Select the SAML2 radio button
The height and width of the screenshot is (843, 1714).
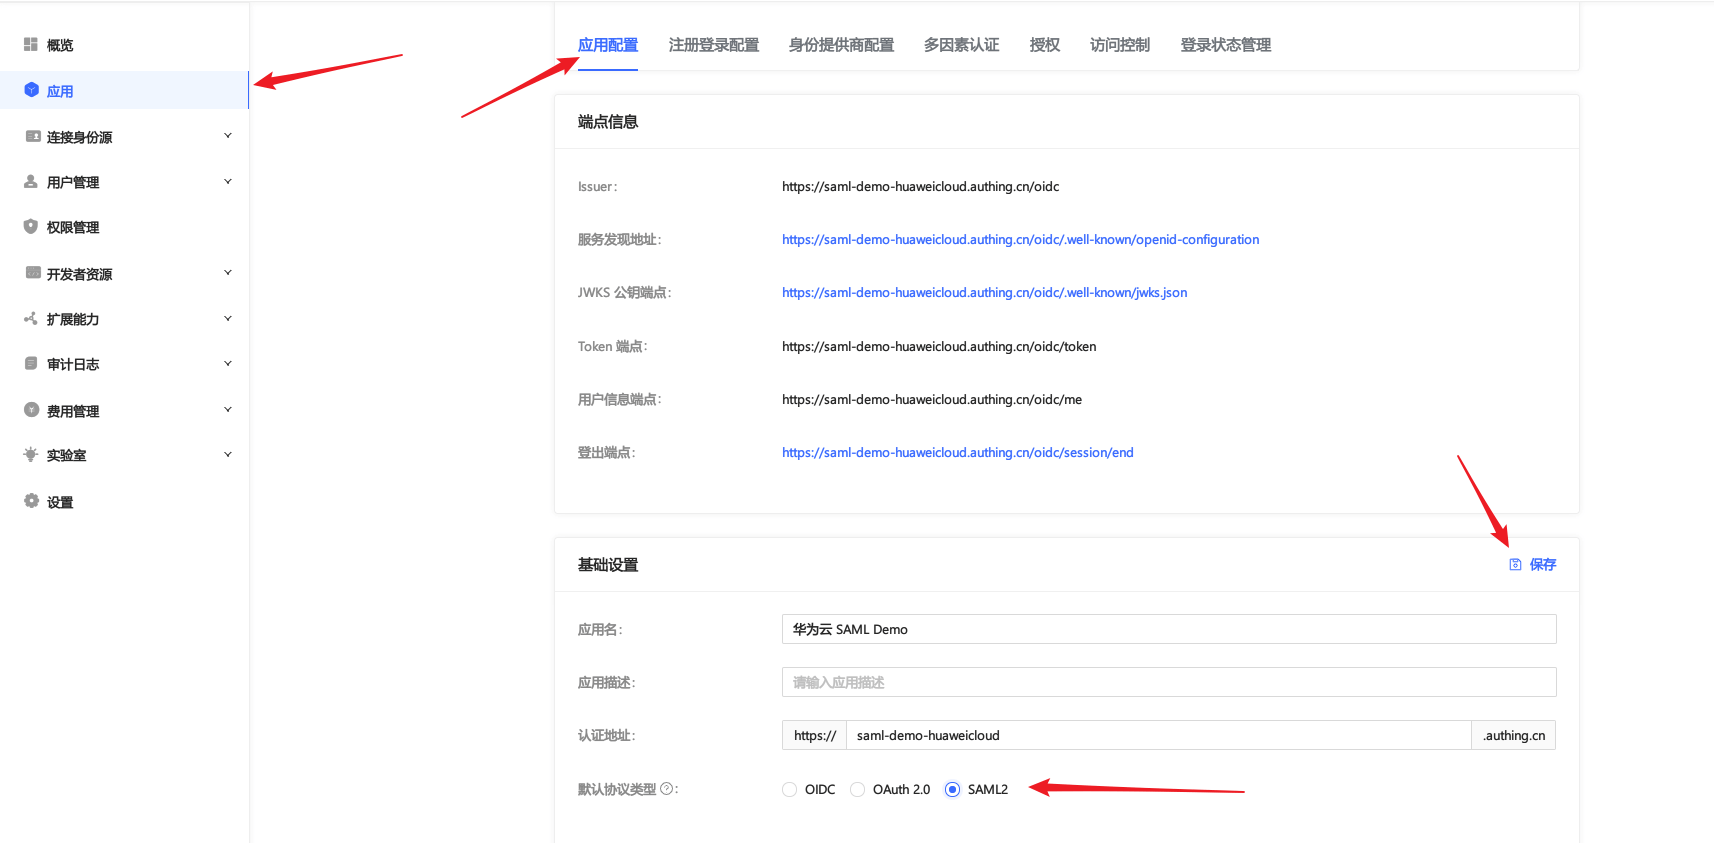click(x=953, y=790)
